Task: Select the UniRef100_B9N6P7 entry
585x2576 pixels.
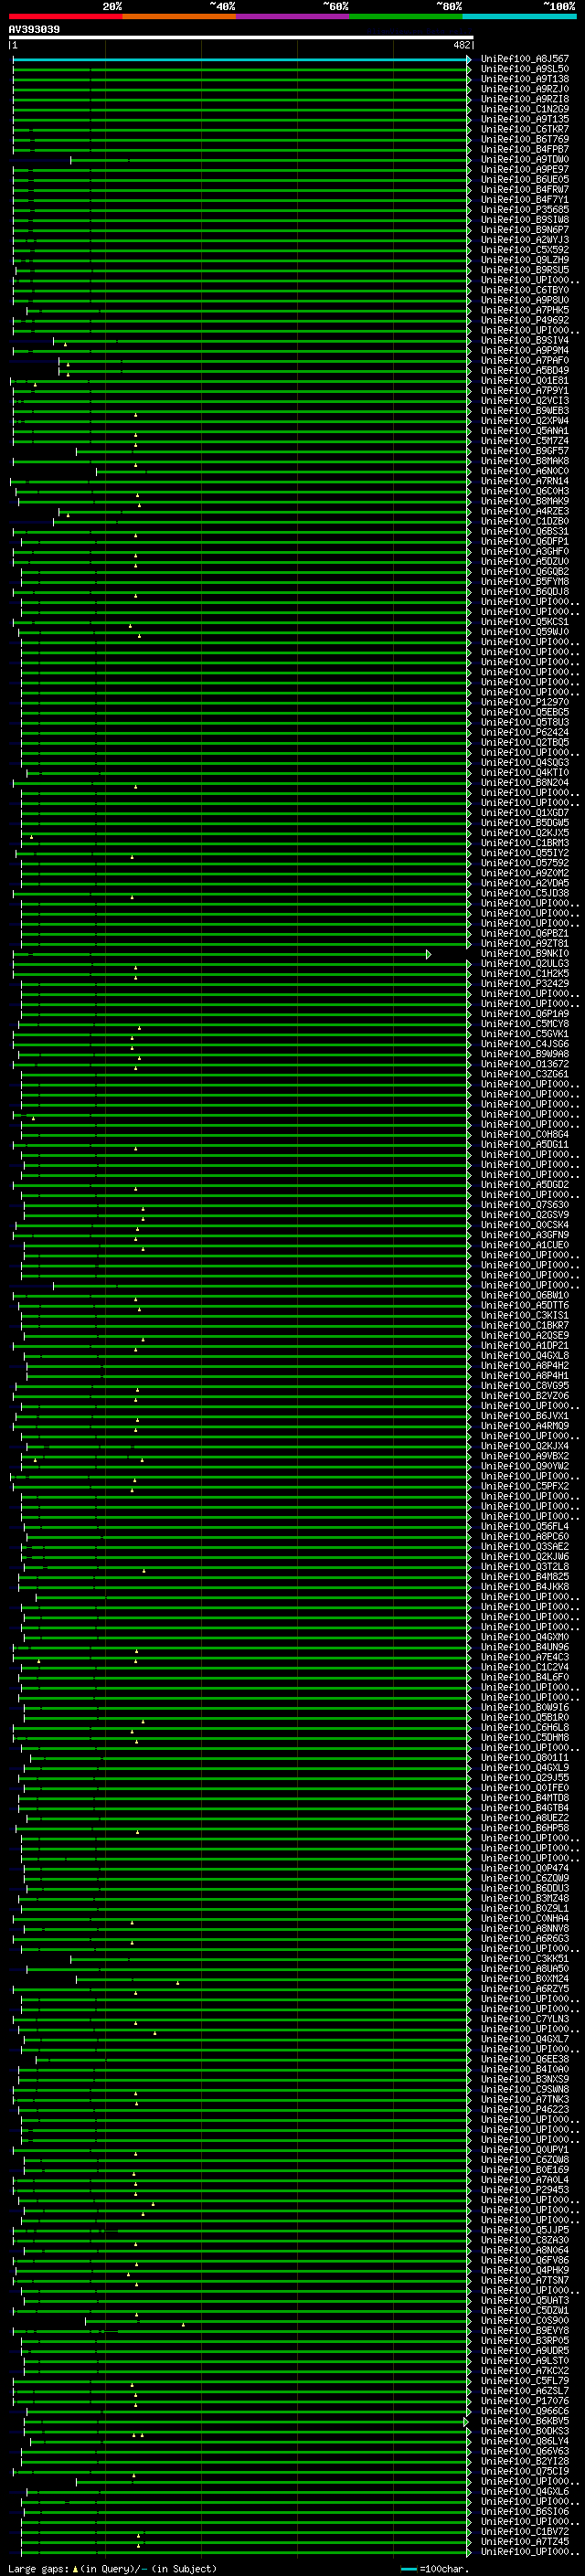Action: [525, 229]
